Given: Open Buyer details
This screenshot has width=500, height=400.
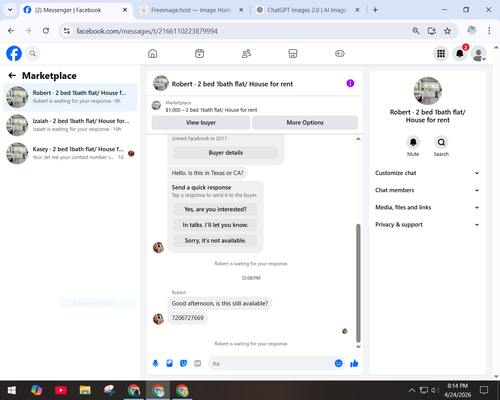Looking at the screenshot, I should click(x=226, y=153).
